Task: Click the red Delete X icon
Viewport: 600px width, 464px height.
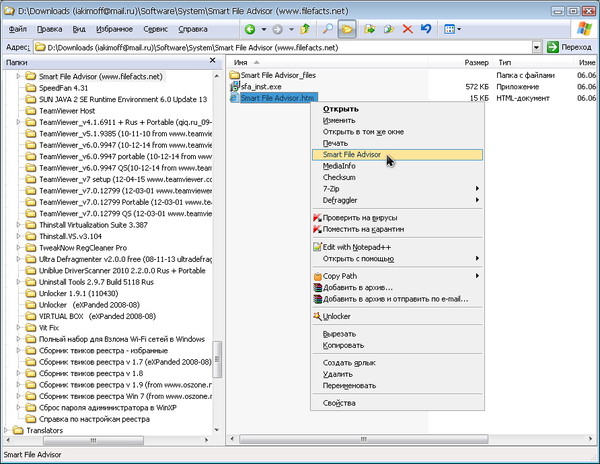Action: pos(408,29)
